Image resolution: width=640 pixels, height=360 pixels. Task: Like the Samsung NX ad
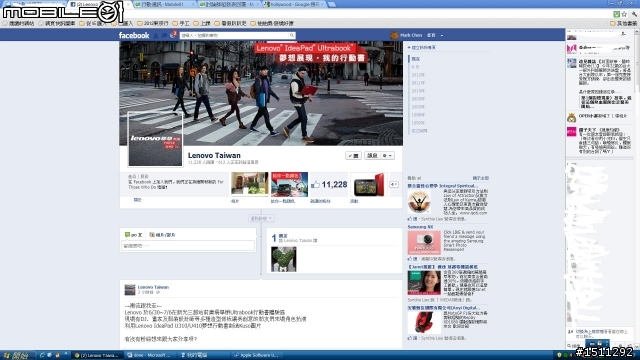pyautogui.click(x=415, y=259)
